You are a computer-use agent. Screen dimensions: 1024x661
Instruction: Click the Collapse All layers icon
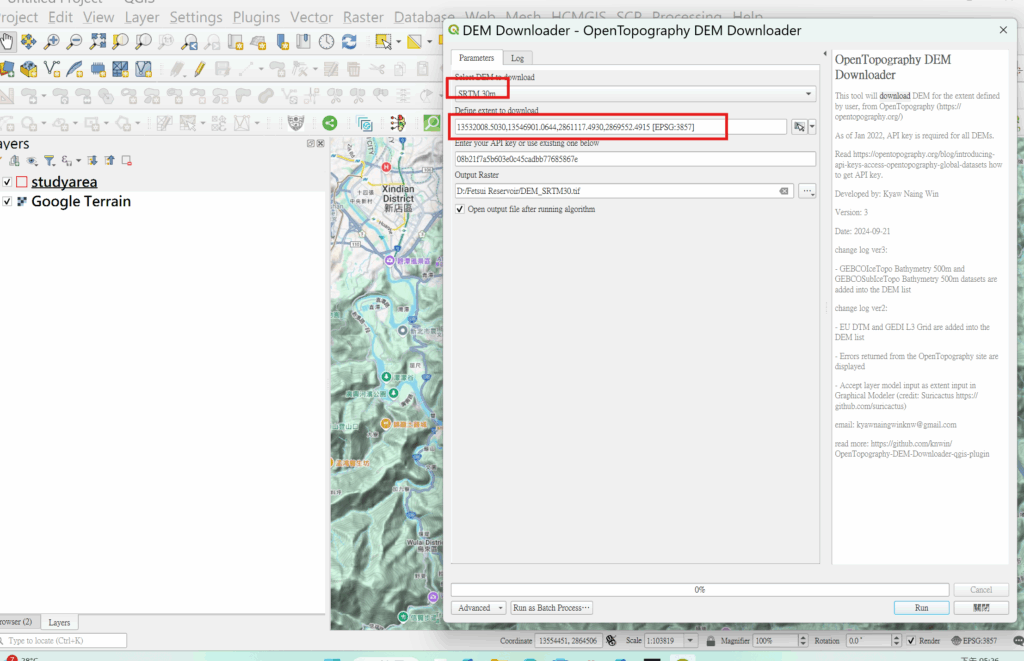[x=109, y=161]
